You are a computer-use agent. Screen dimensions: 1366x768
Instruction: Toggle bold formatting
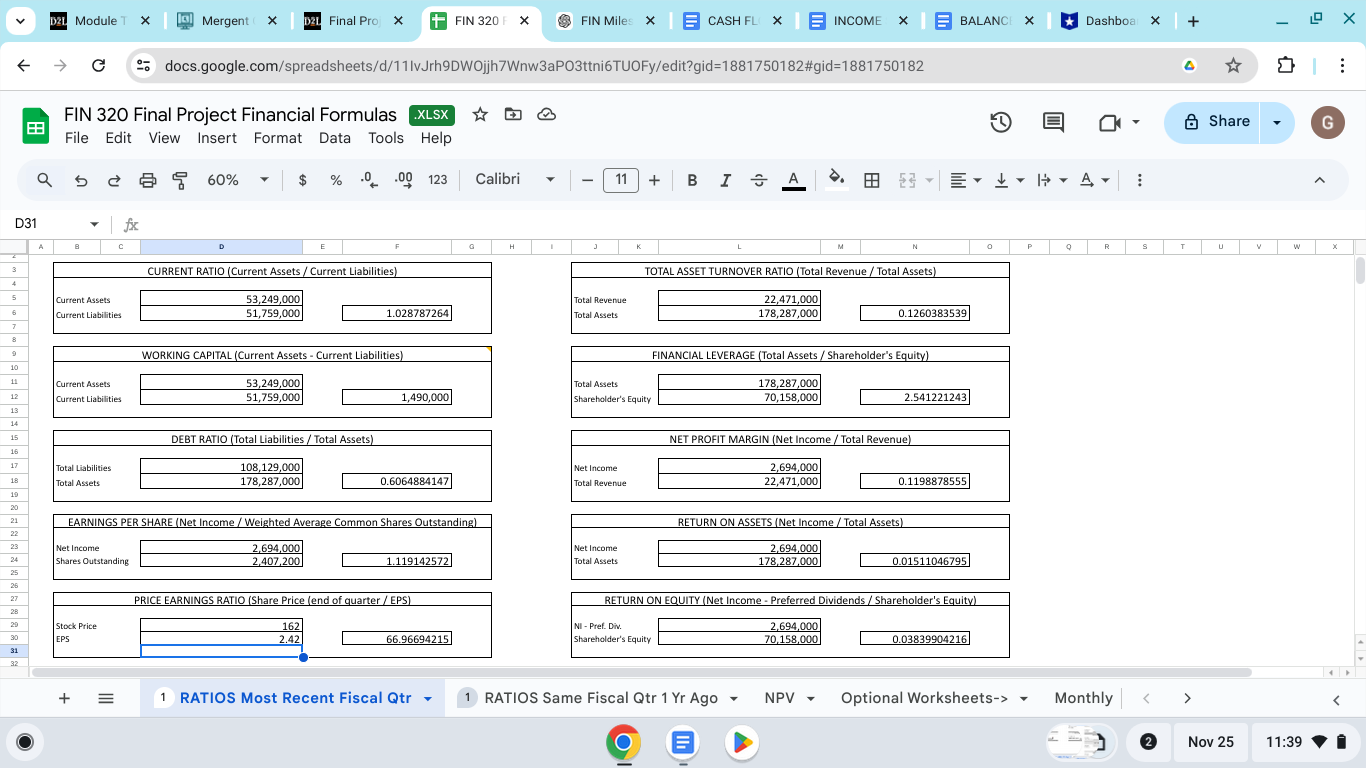coord(692,180)
